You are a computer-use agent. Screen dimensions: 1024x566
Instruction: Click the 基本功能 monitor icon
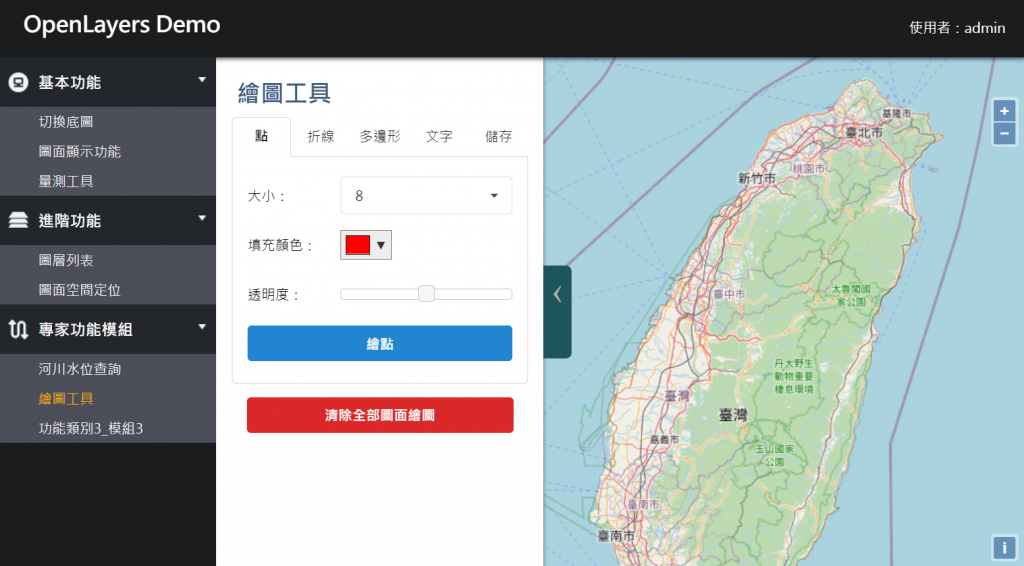(x=18, y=82)
